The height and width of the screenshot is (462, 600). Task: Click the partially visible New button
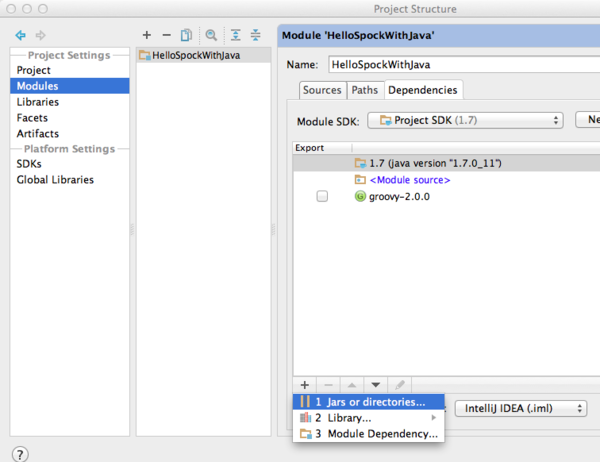pyautogui.click(x=589, y=120)
